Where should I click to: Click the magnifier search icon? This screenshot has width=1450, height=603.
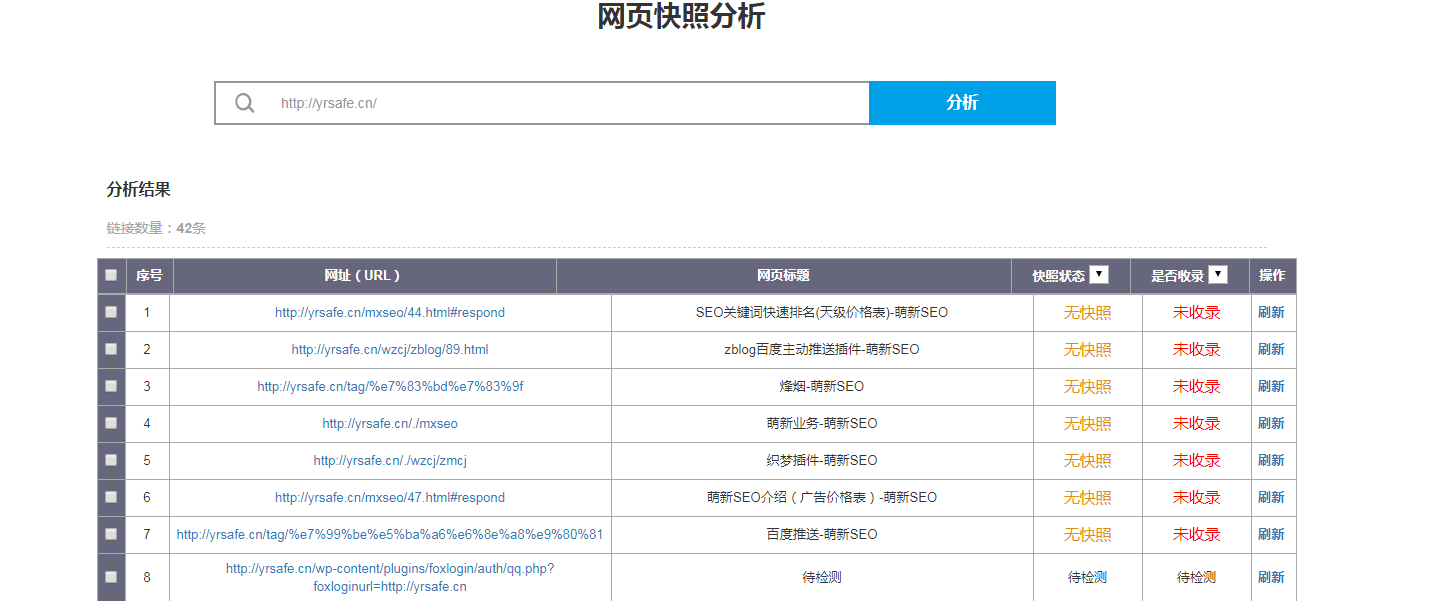click(245, 103)
